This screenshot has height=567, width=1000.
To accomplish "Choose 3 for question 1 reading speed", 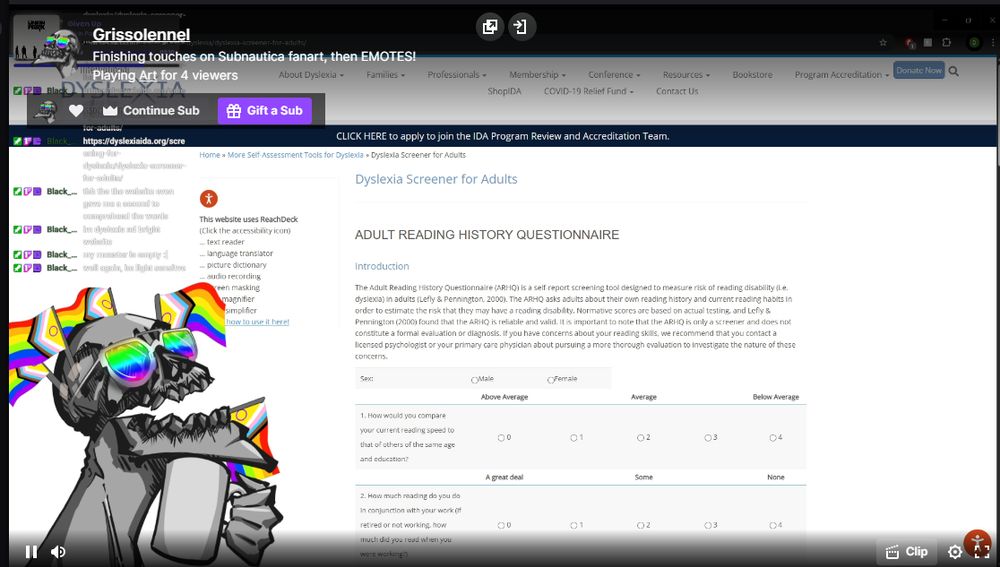I will pos(707,438).
